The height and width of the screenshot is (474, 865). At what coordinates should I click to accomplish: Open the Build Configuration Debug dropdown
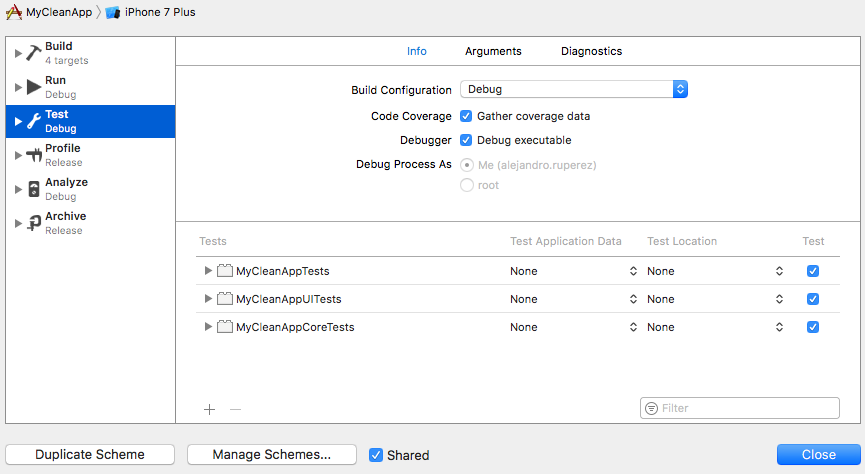(x=574, y=89)
